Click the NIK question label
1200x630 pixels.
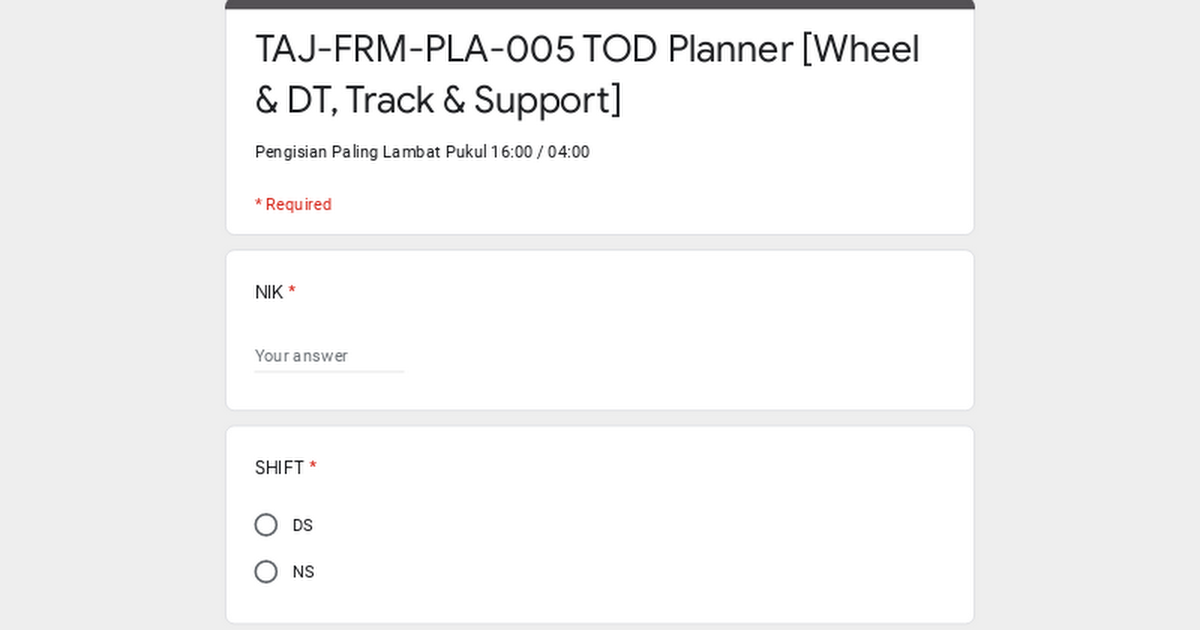[269, 292]
